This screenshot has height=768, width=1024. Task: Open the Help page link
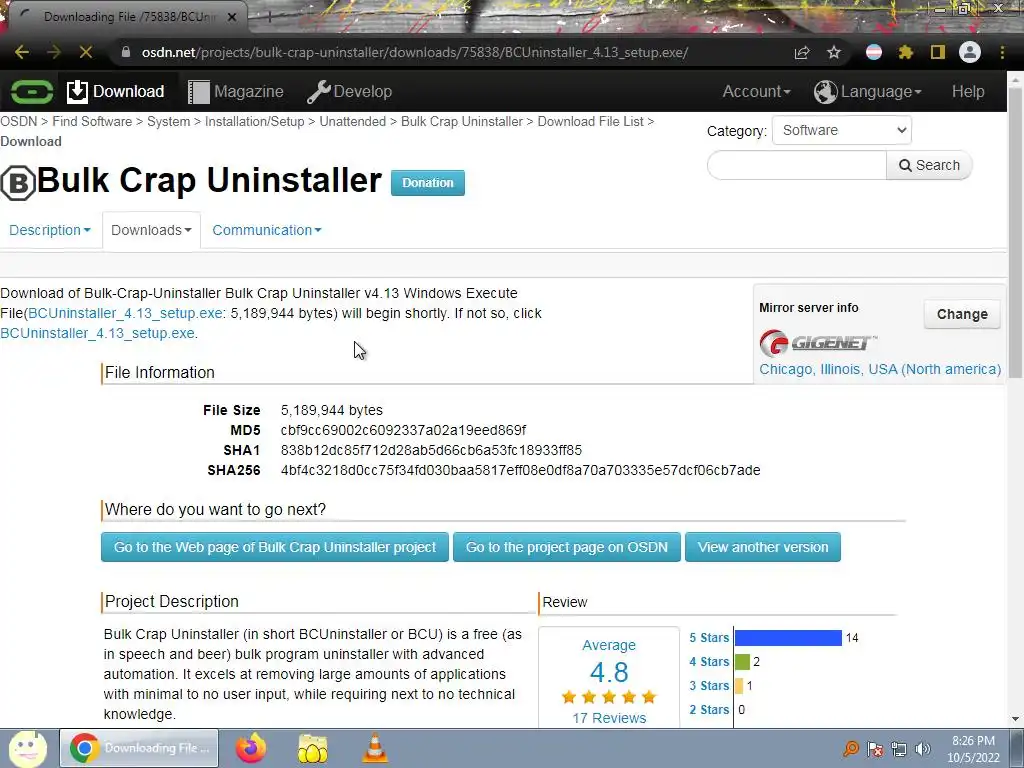(968, 91)
